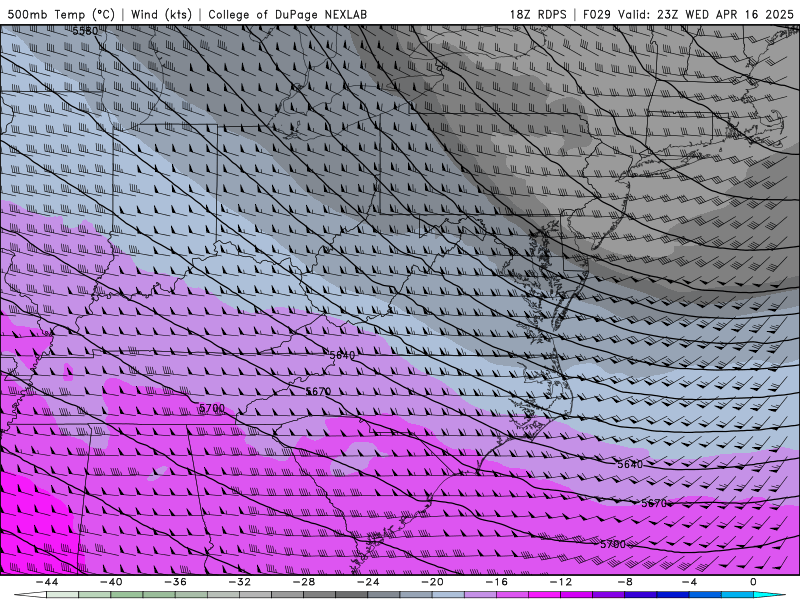Click the 'F029' forecast hour label

click(596, 14)
